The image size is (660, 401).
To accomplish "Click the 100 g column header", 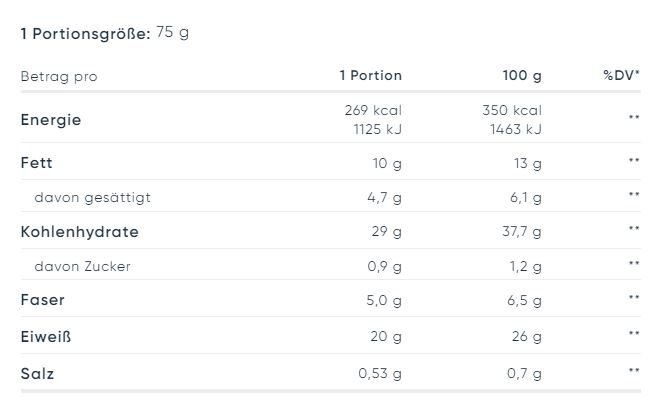I will coord(522,75).
